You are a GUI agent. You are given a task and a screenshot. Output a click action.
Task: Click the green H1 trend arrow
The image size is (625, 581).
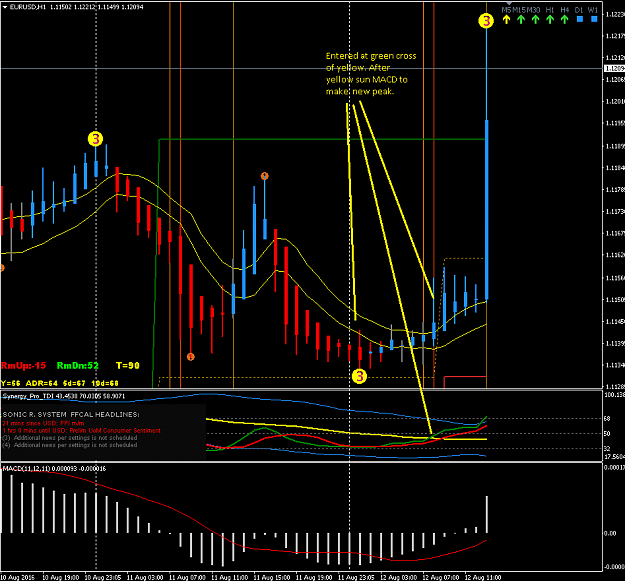[550, 19]
